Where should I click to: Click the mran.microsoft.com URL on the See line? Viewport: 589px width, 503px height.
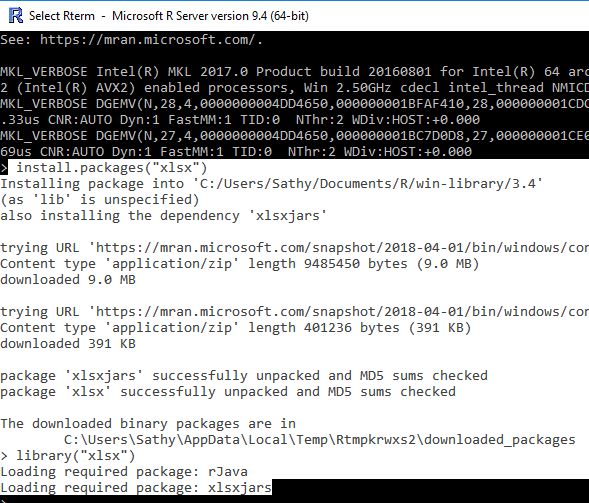pos(151,39)
